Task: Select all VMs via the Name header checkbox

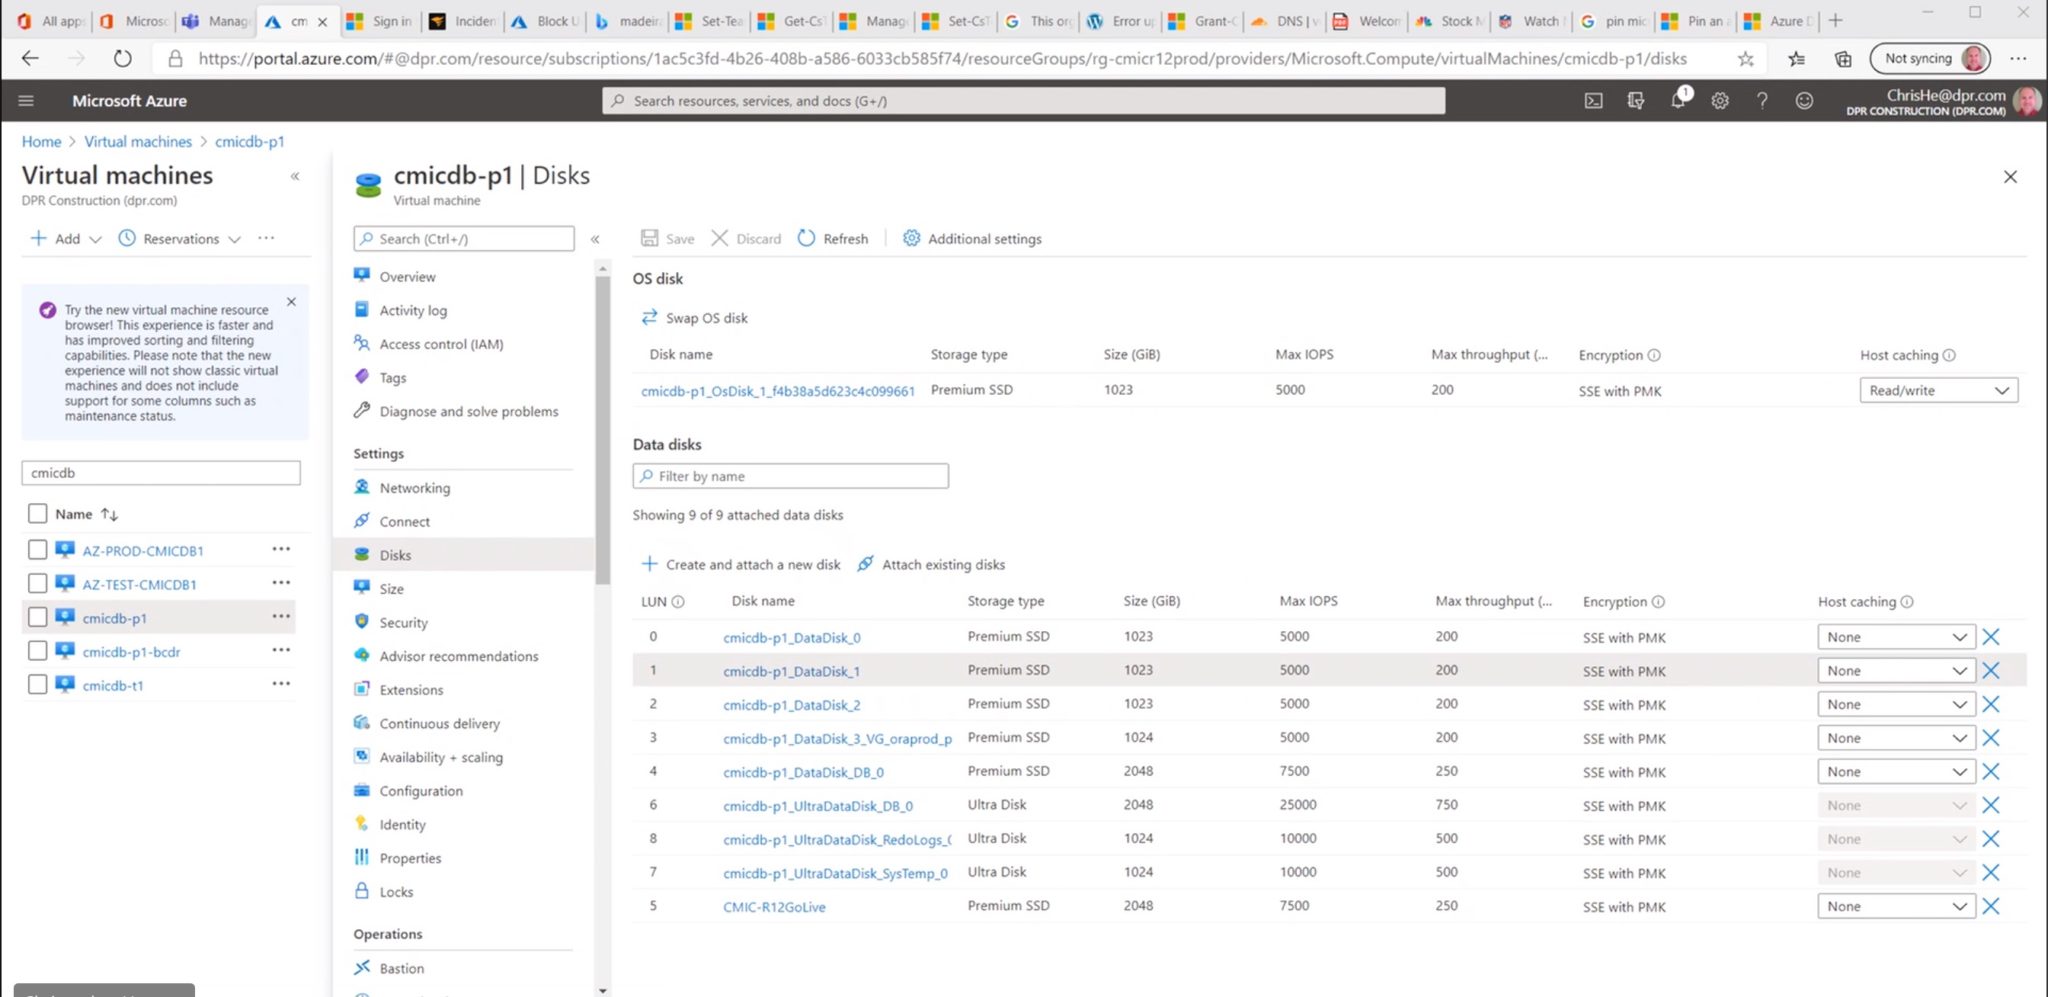Action: 37,513
